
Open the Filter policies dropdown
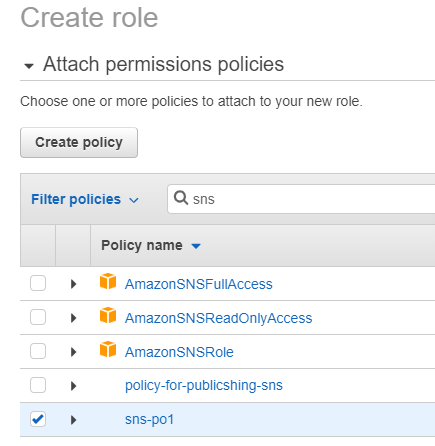(85, 199)
